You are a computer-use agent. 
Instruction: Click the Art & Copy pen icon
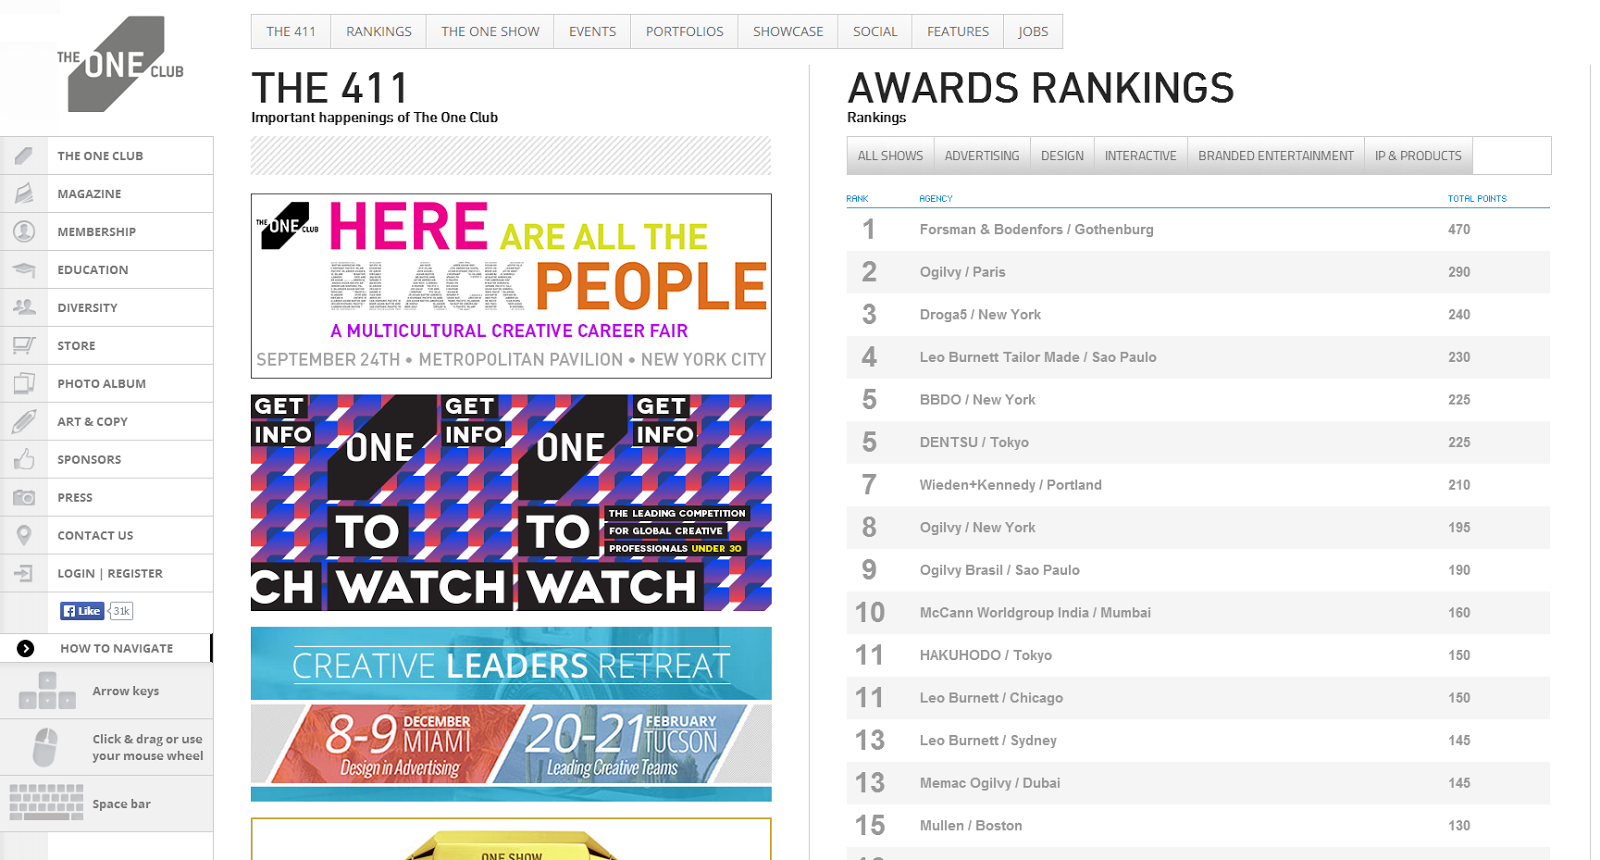pos(24,422)
